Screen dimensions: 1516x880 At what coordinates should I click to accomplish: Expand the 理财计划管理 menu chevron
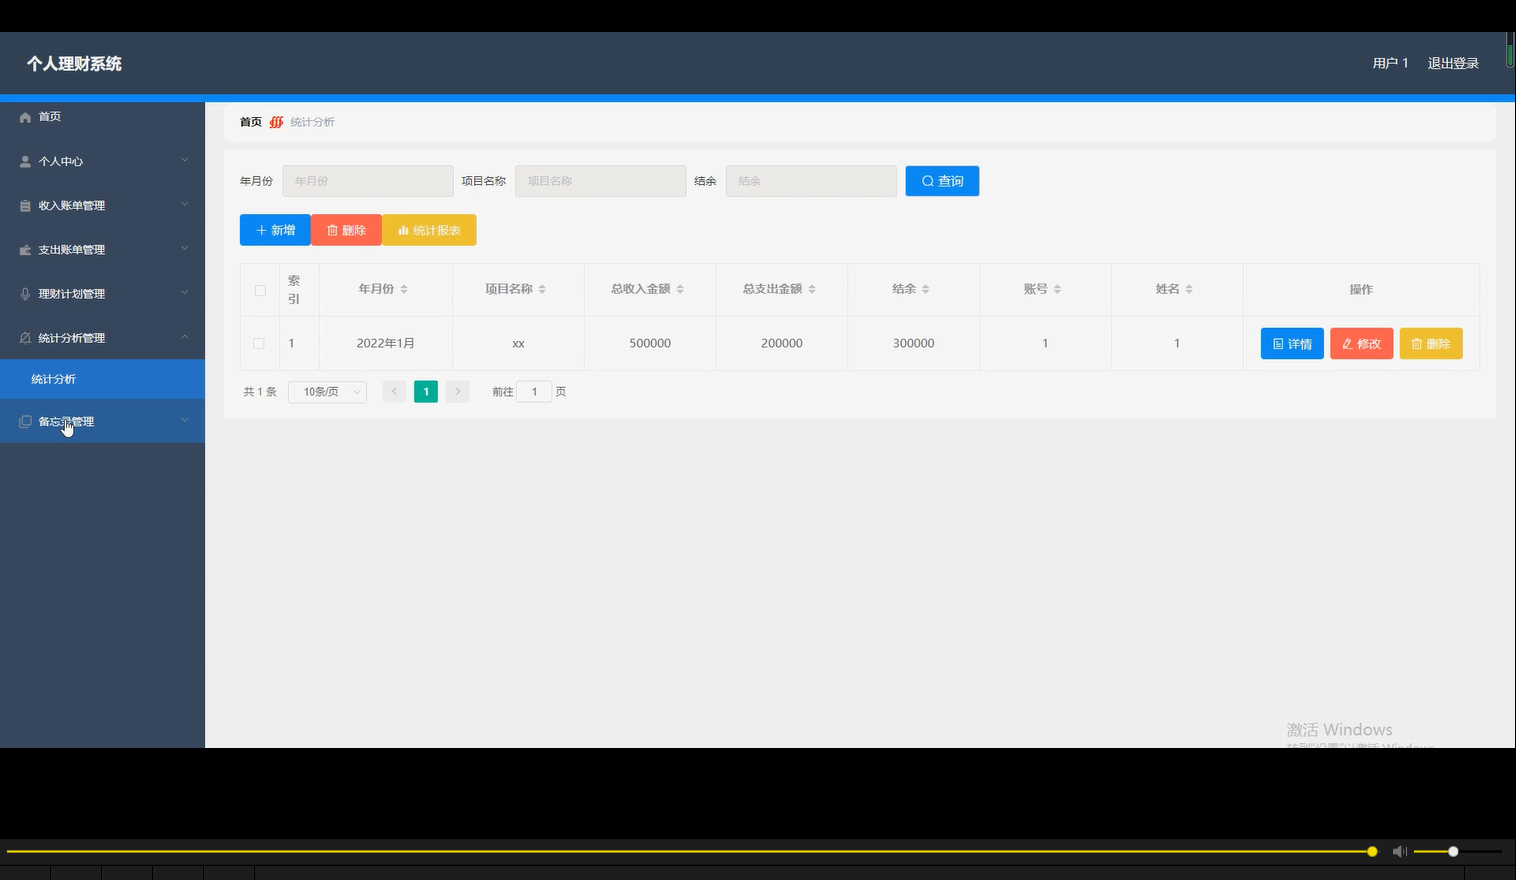[184, 292]
